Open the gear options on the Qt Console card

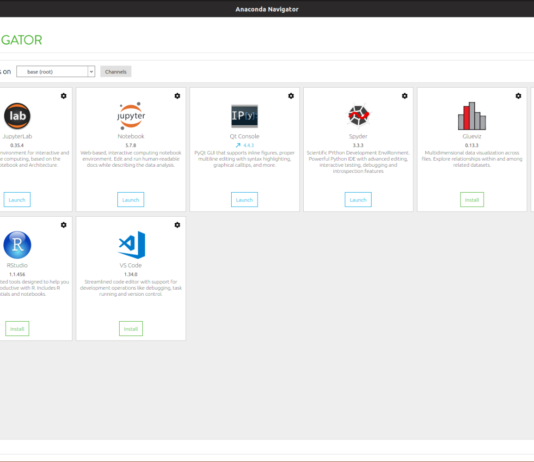(291, 96)
